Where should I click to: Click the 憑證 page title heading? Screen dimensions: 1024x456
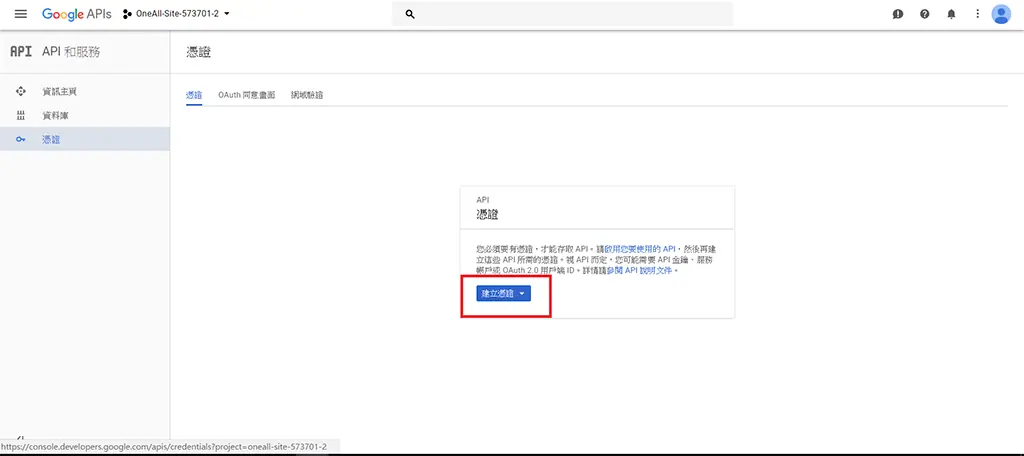tap(199, 52)
